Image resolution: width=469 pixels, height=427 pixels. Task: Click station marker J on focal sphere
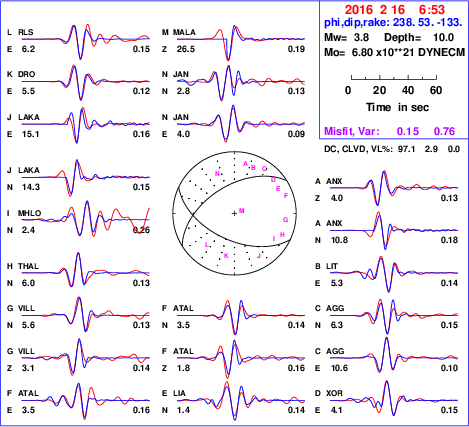click(x=259, y=256)
